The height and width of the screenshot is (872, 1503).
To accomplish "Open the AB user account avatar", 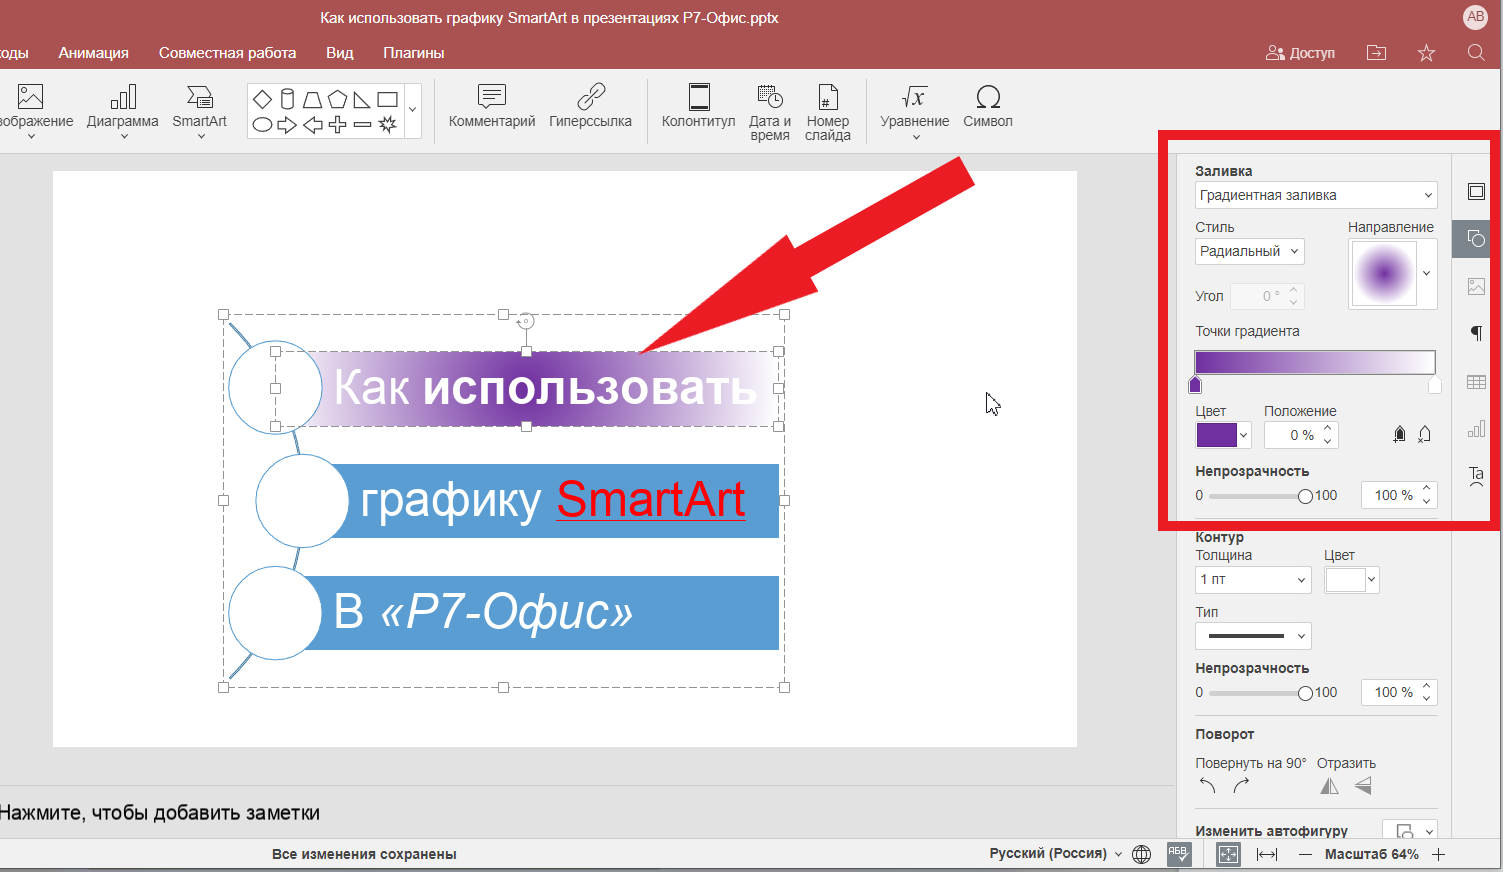I will pyautogui.click(x=1475, y=17).
